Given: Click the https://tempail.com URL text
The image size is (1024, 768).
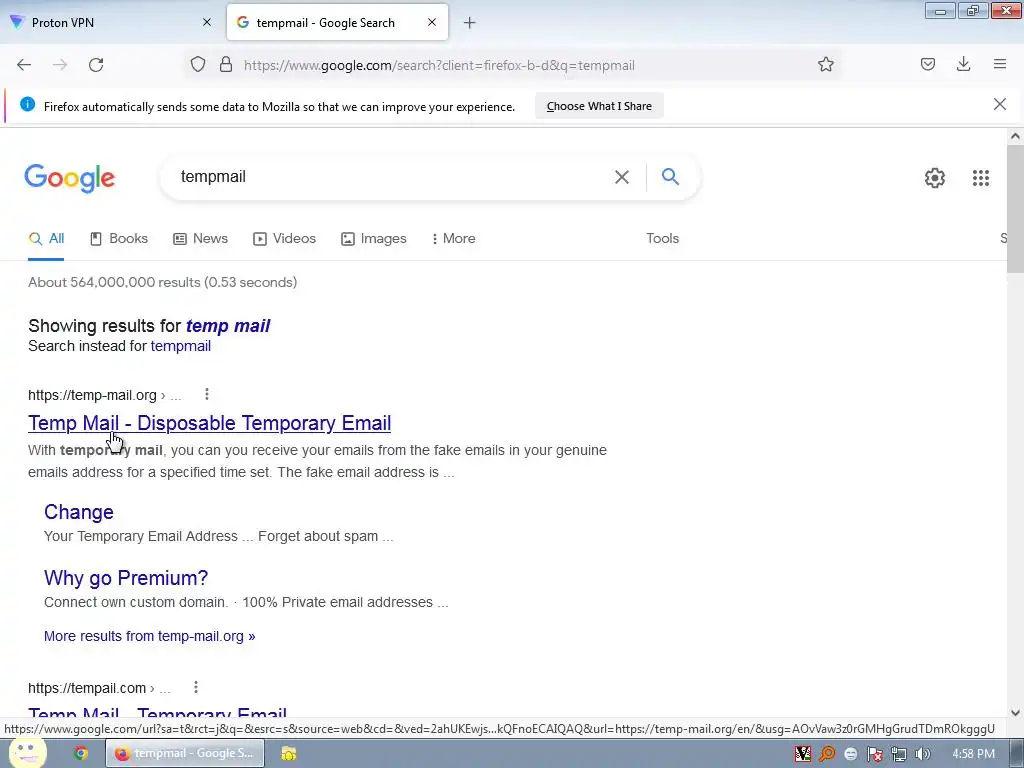Looking at the screenshot, I should click(87, 688).
